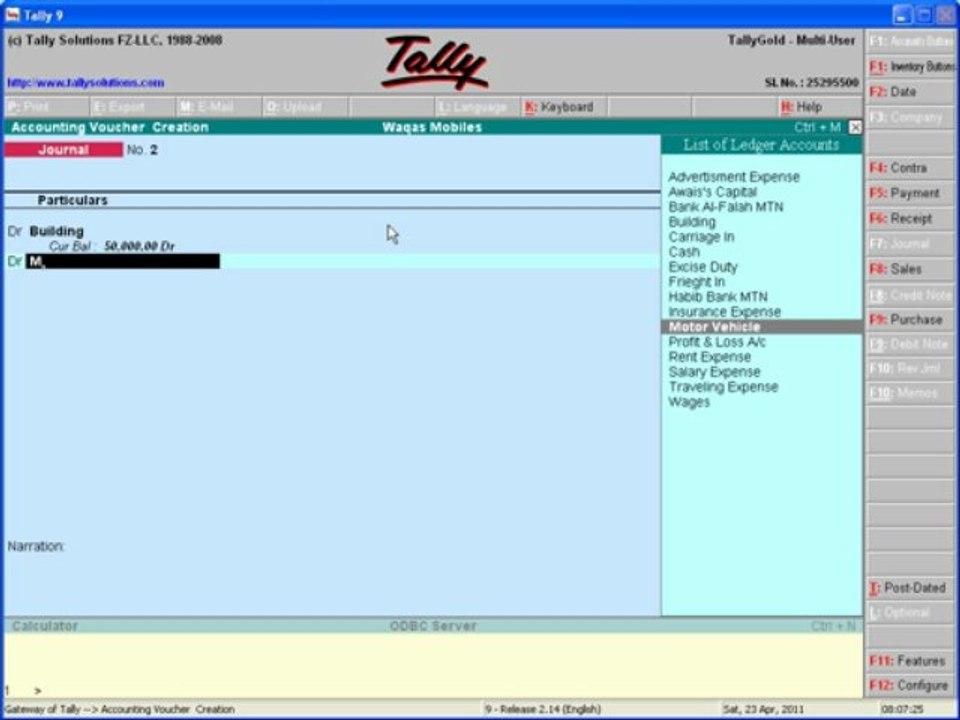
Task: Click the Optional button
Action: [911, 612]
